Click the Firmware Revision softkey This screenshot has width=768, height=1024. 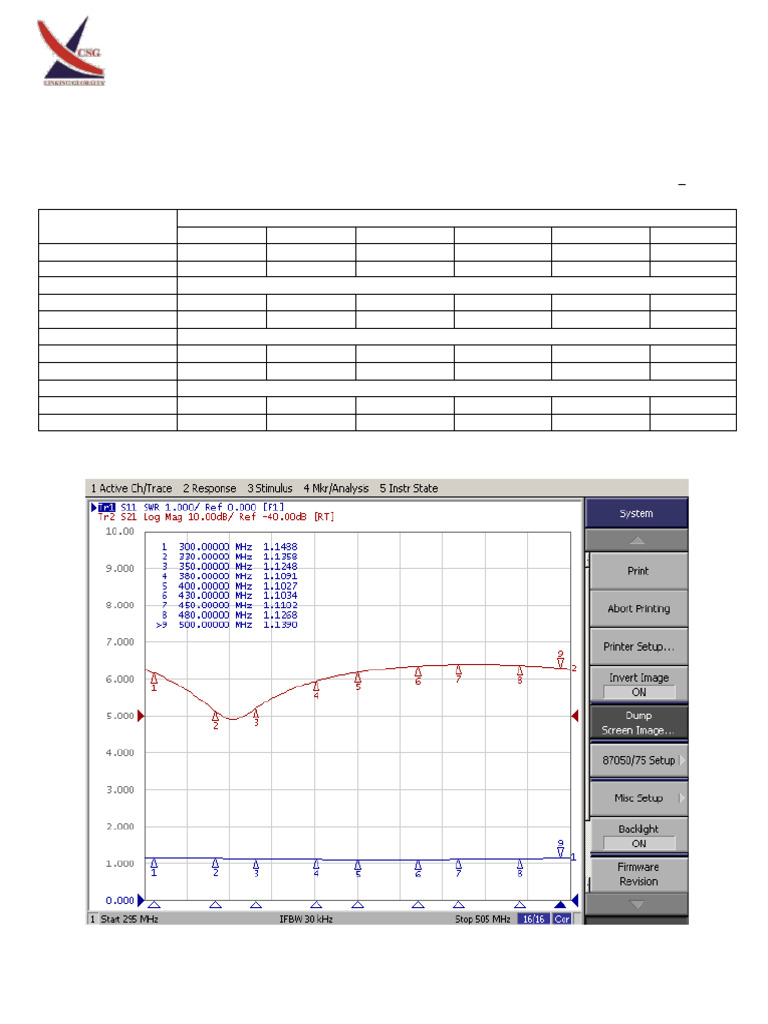[638, 874]
